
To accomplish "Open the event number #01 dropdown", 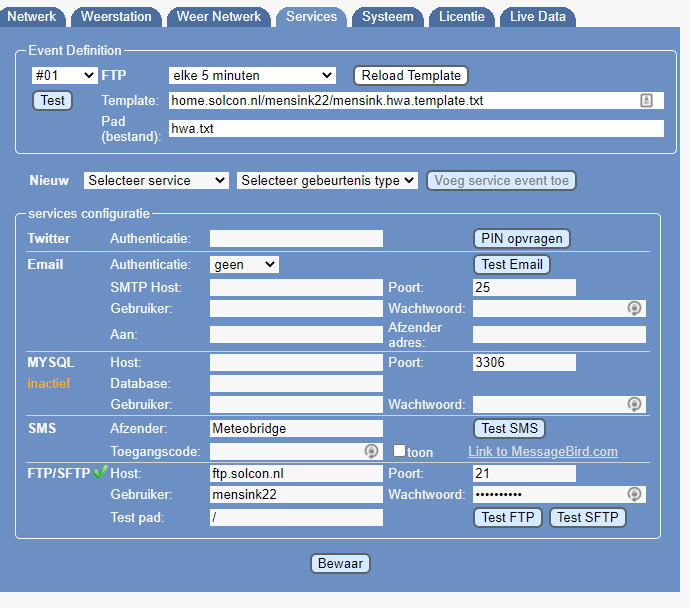I will 64,75.
